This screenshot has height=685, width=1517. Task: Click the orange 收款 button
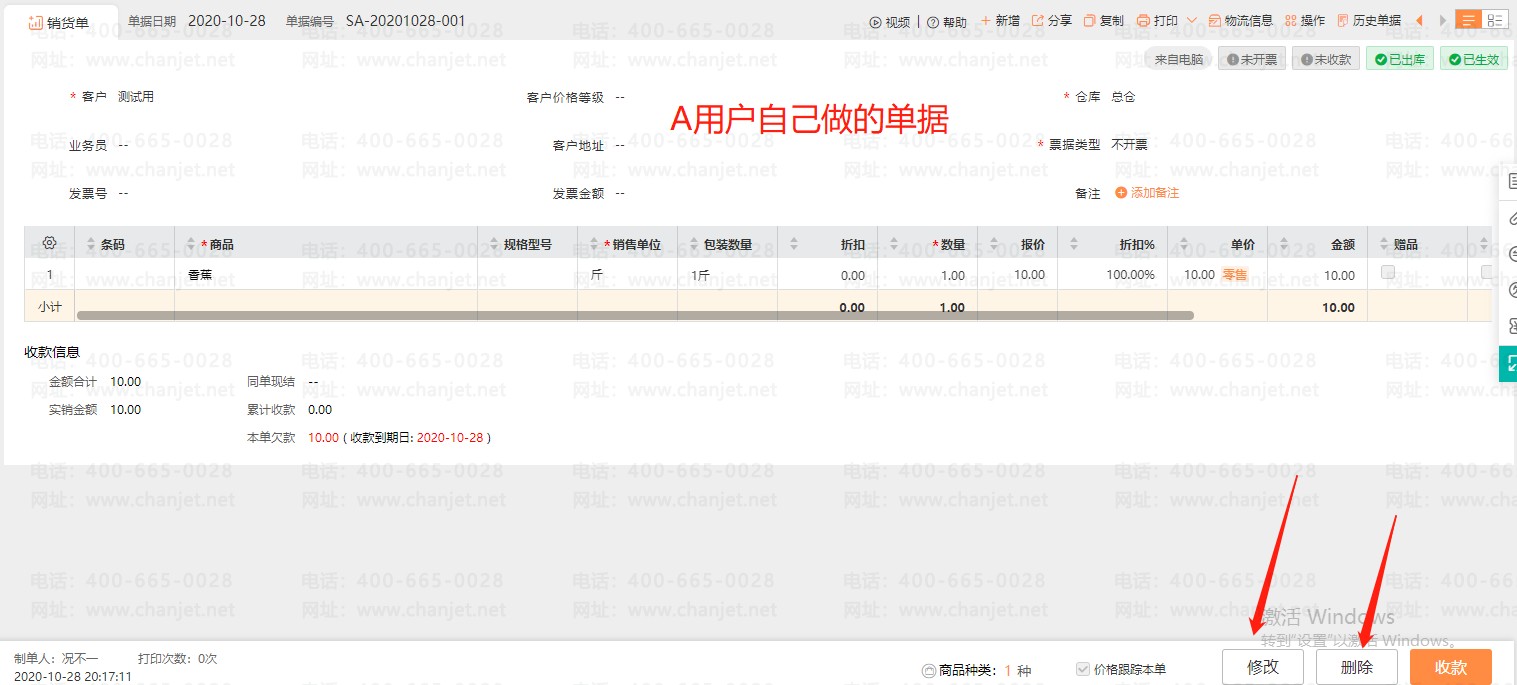[1451, 667]
